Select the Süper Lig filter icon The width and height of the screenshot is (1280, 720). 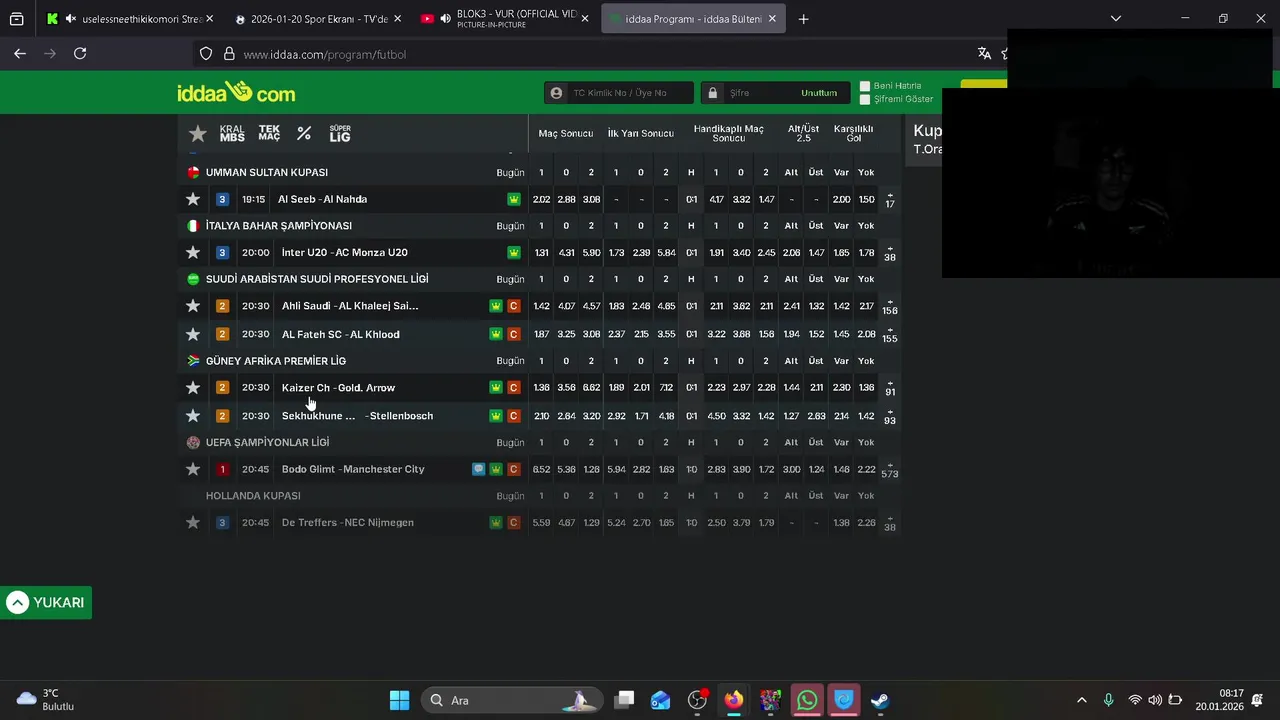coord(340,133)
